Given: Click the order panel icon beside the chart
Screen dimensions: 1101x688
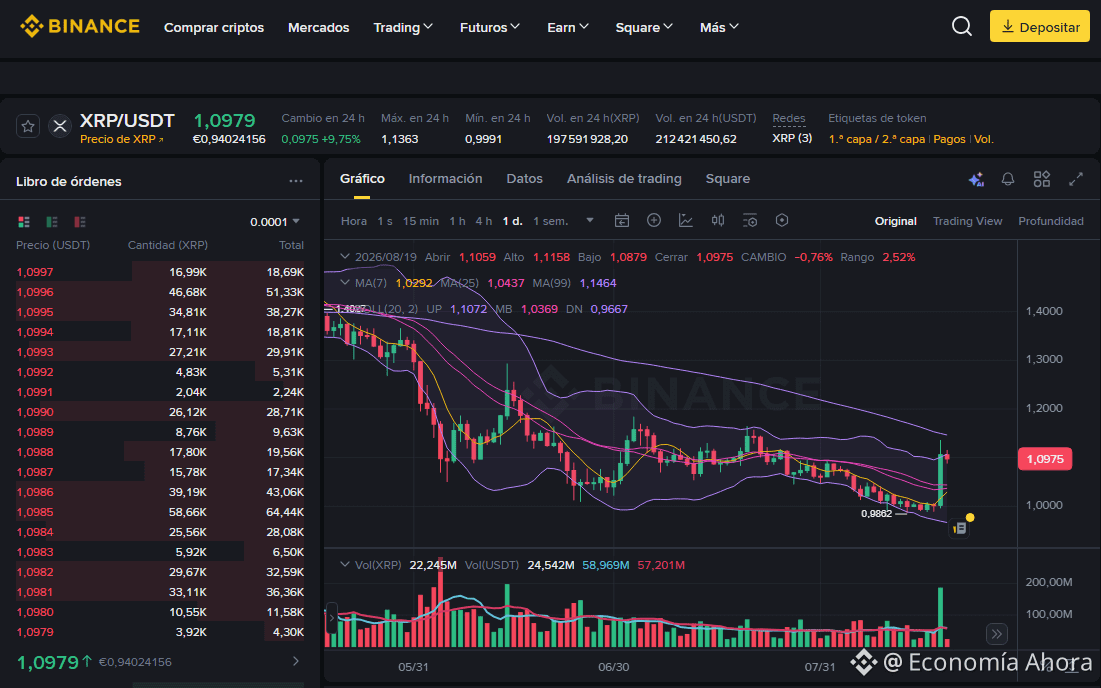Looking at the screenshot, I should pyautogui.click(x=959, y=528).
